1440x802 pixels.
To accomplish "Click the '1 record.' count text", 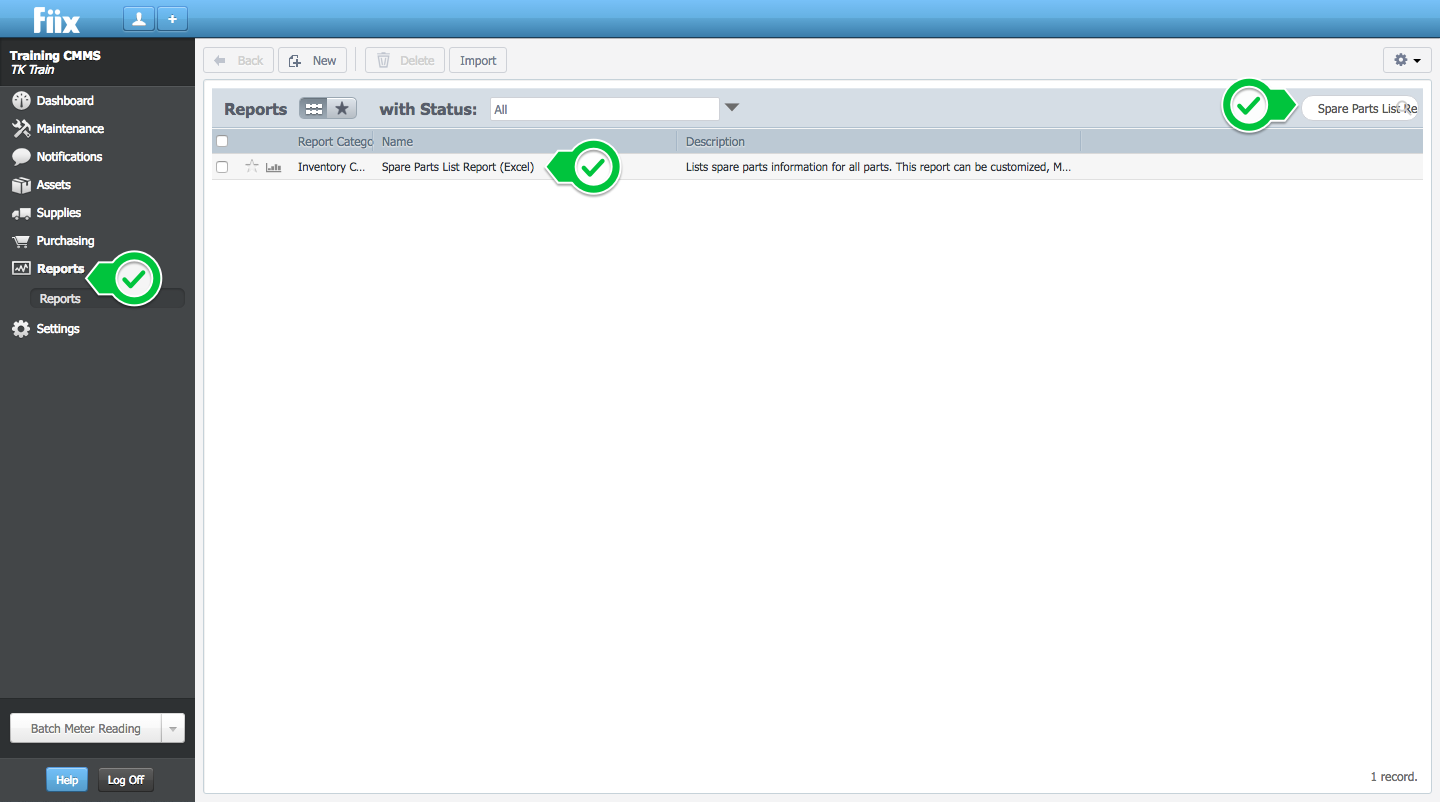I will (x=1393, y=776).
